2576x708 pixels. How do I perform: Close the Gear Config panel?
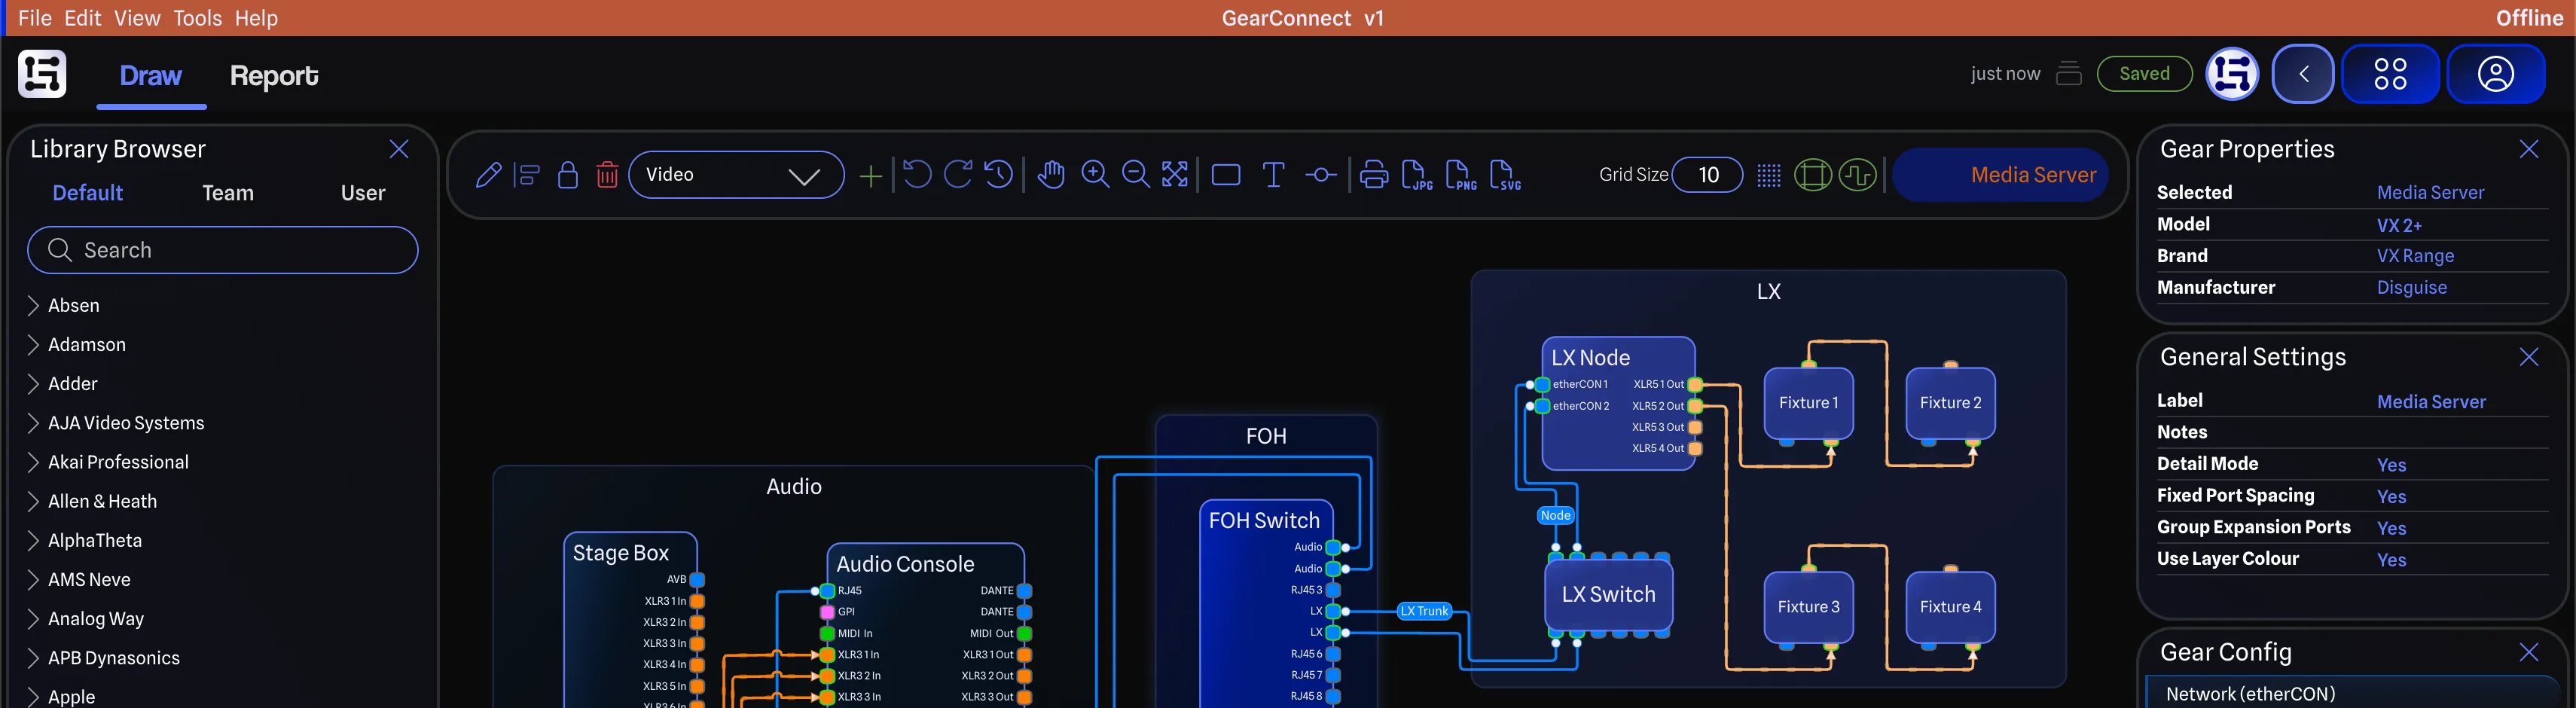tap(2529, 652)
